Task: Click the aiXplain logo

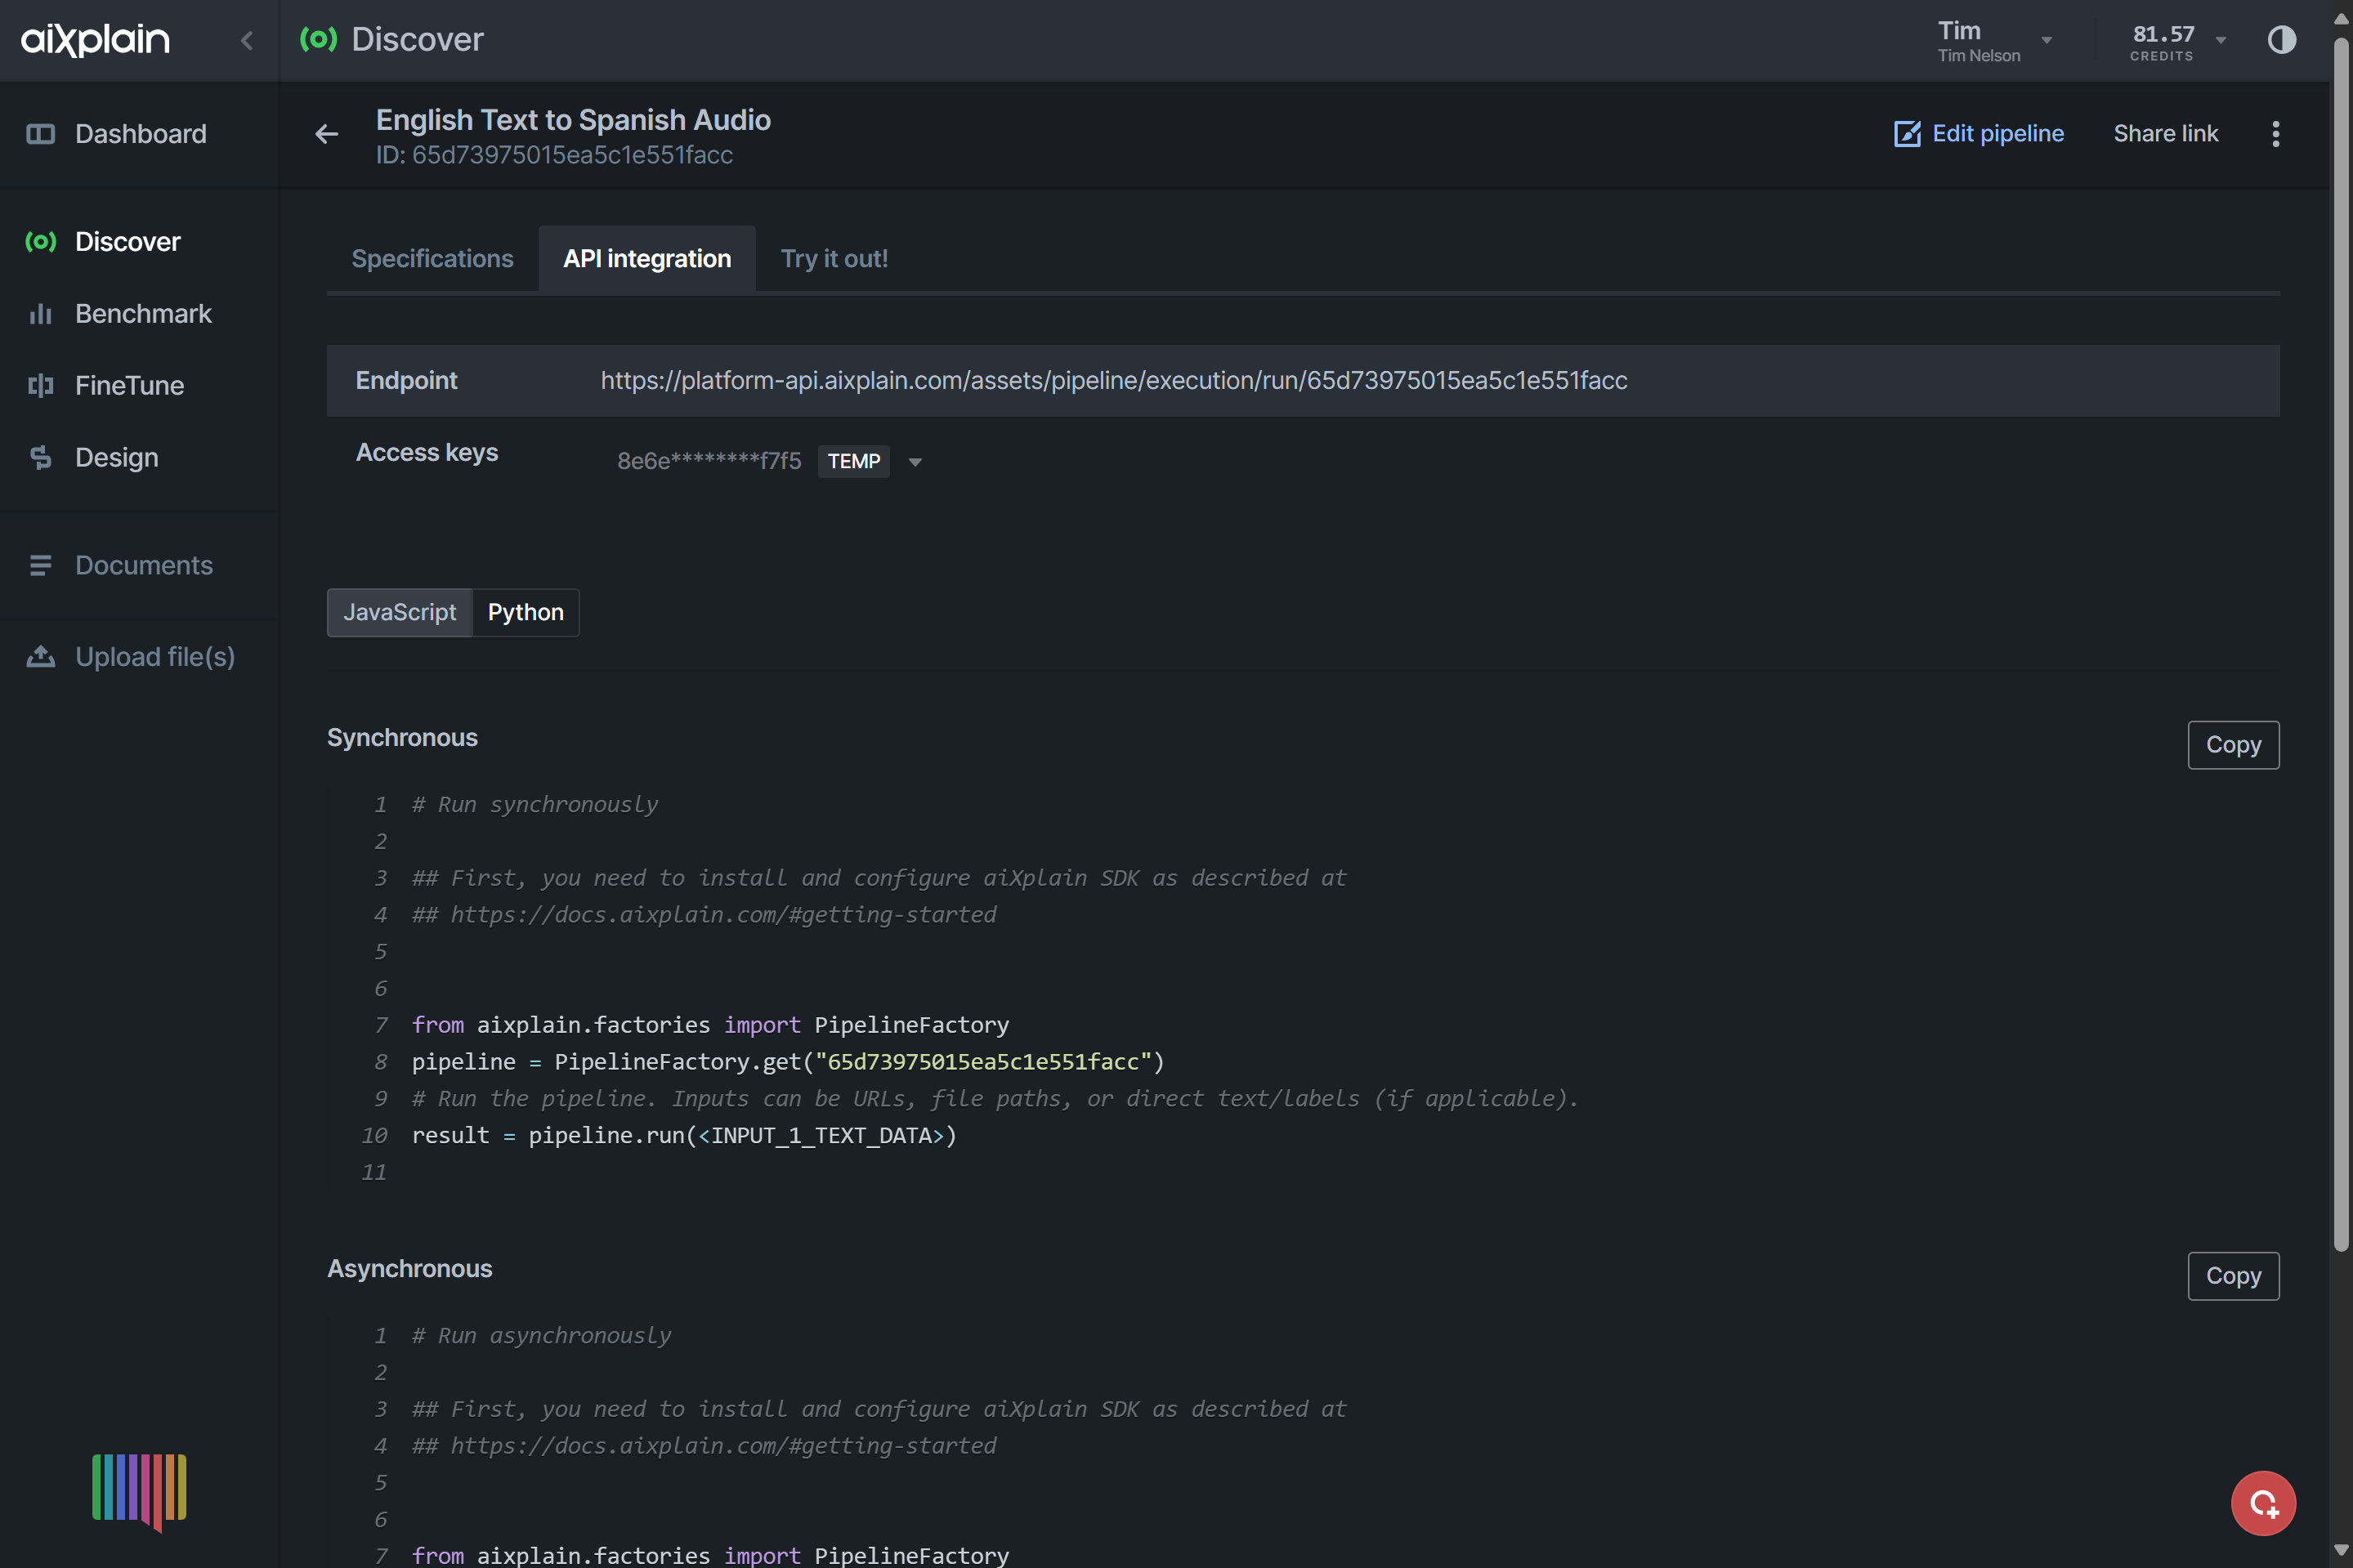Action: [x=95, y=39]
